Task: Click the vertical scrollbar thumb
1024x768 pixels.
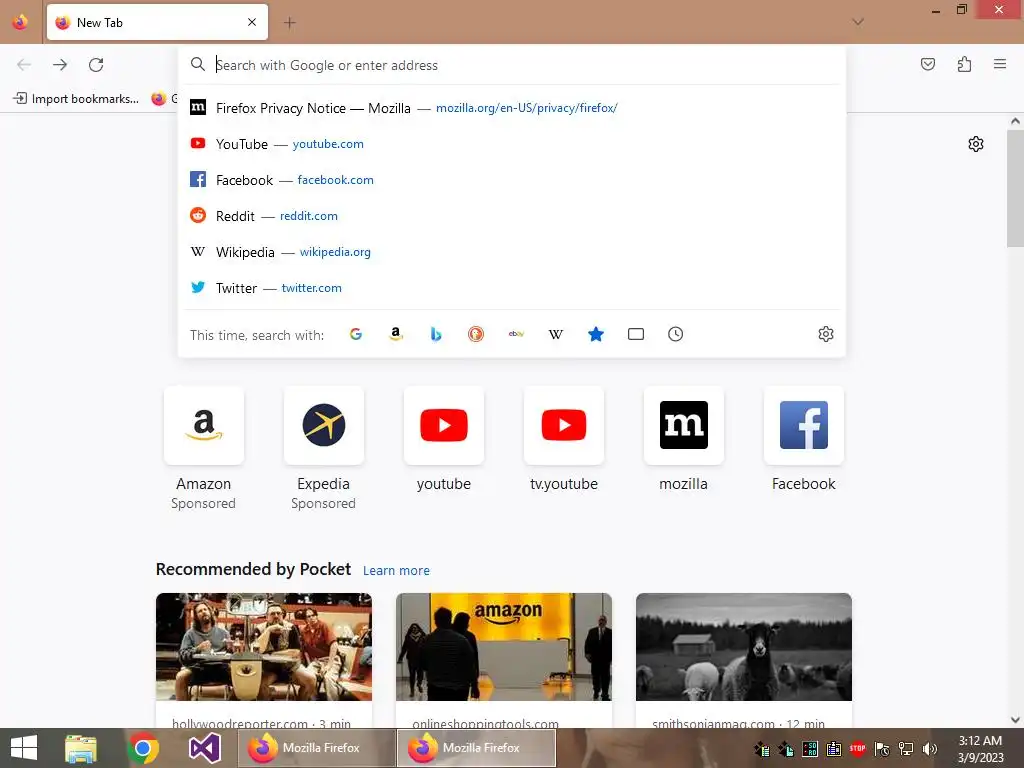Action: pos(1015,188)
